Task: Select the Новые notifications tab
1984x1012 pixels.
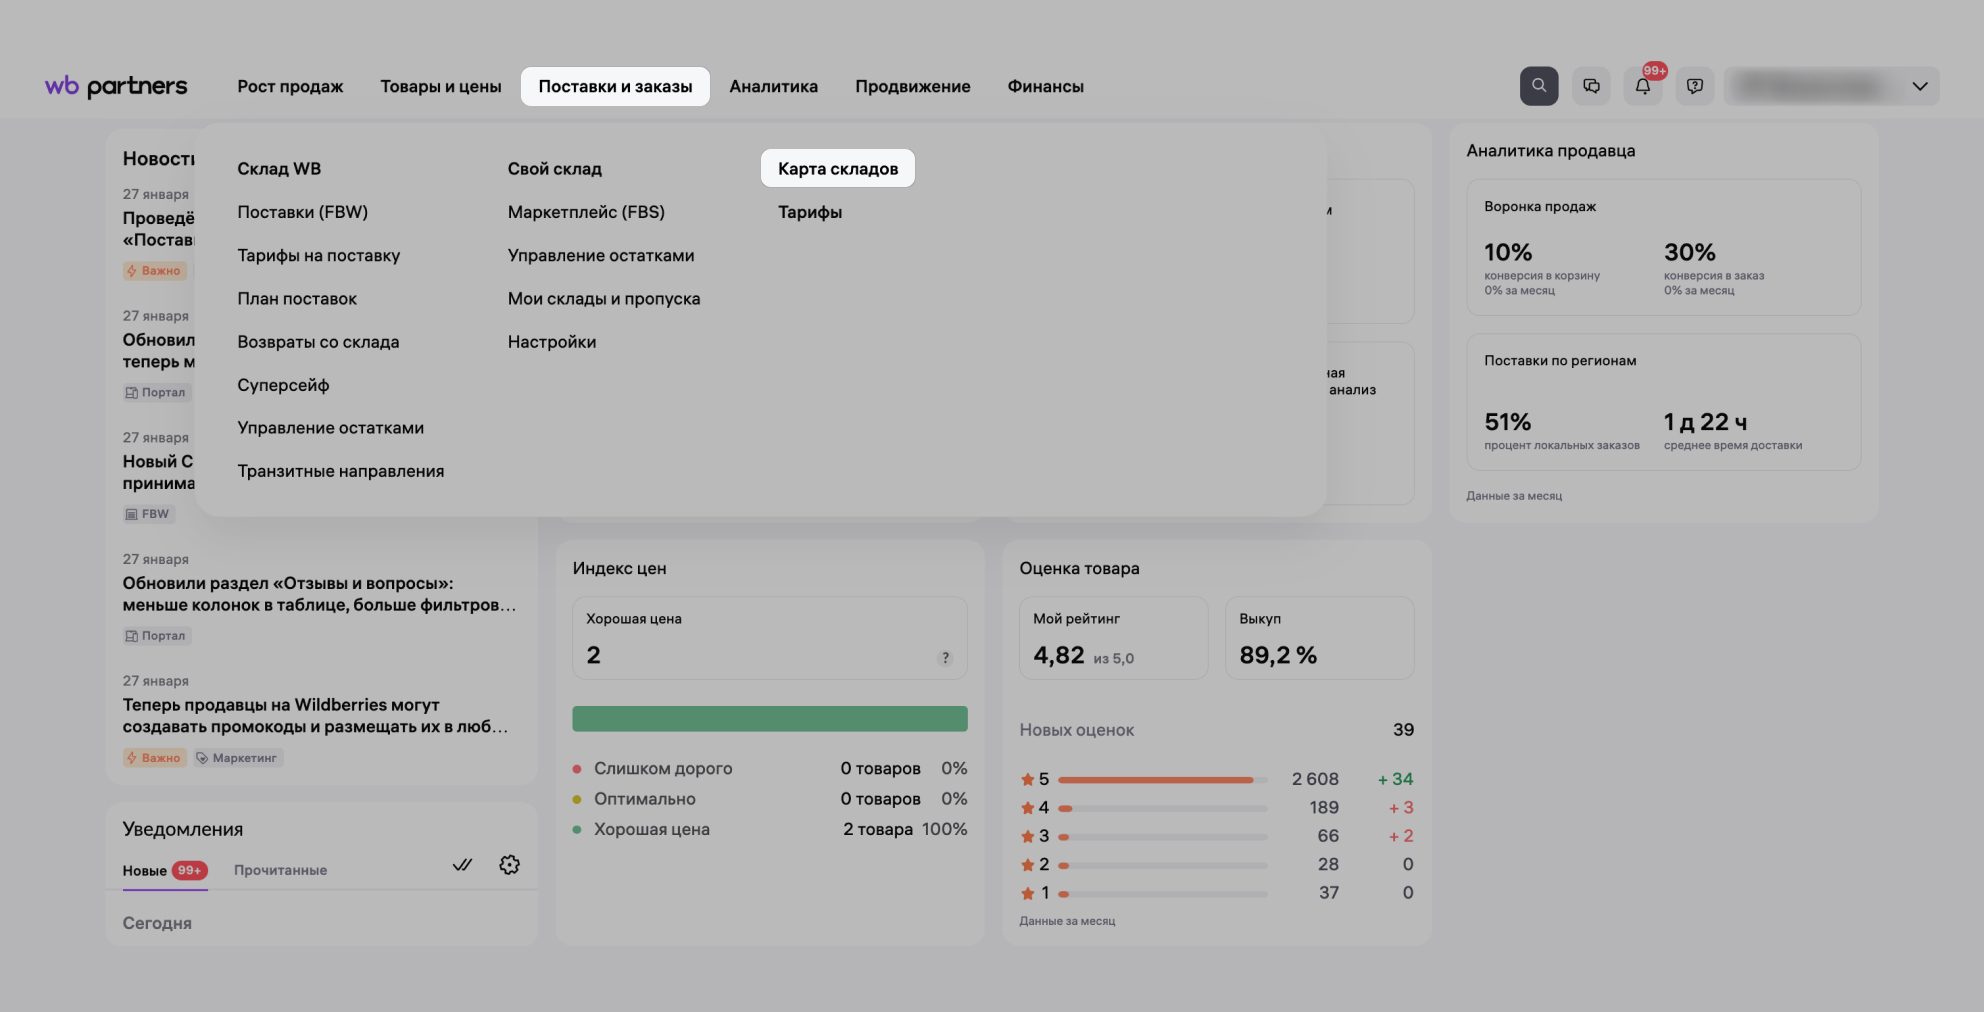Action: point(145,871)
